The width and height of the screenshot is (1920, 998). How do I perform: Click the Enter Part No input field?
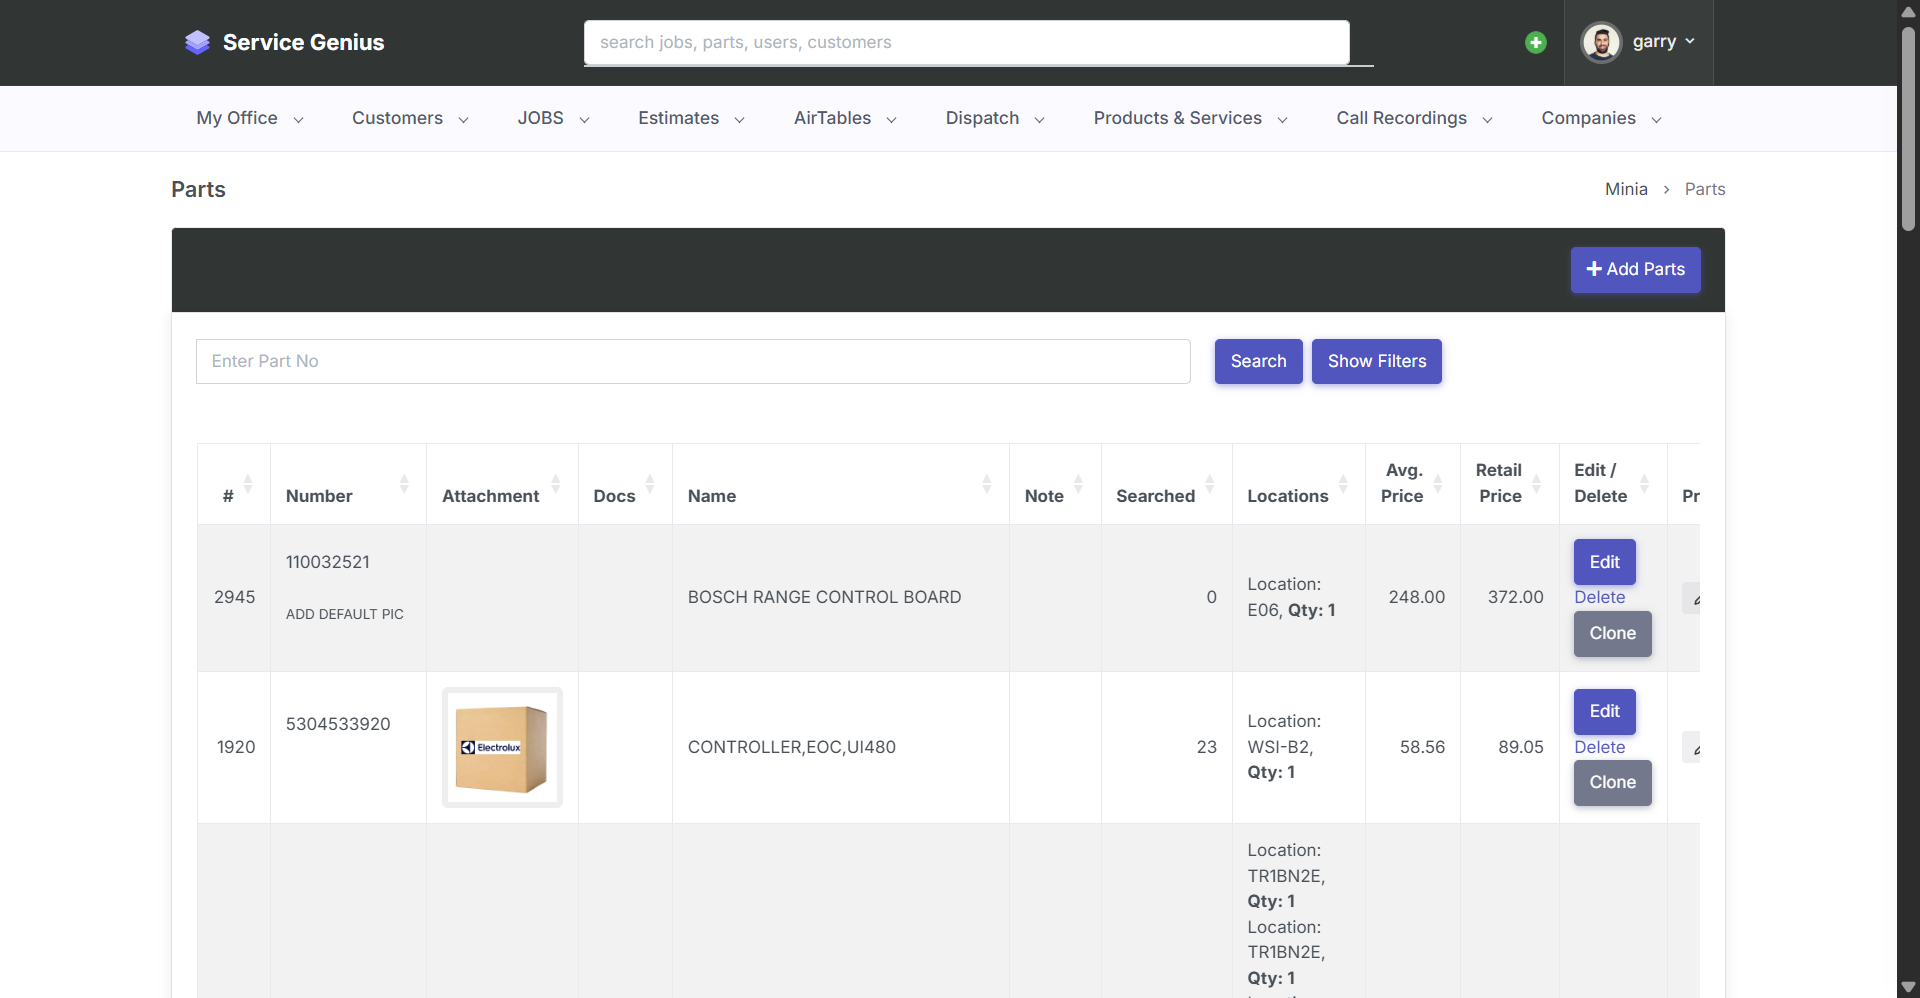[x=692, y=361]
